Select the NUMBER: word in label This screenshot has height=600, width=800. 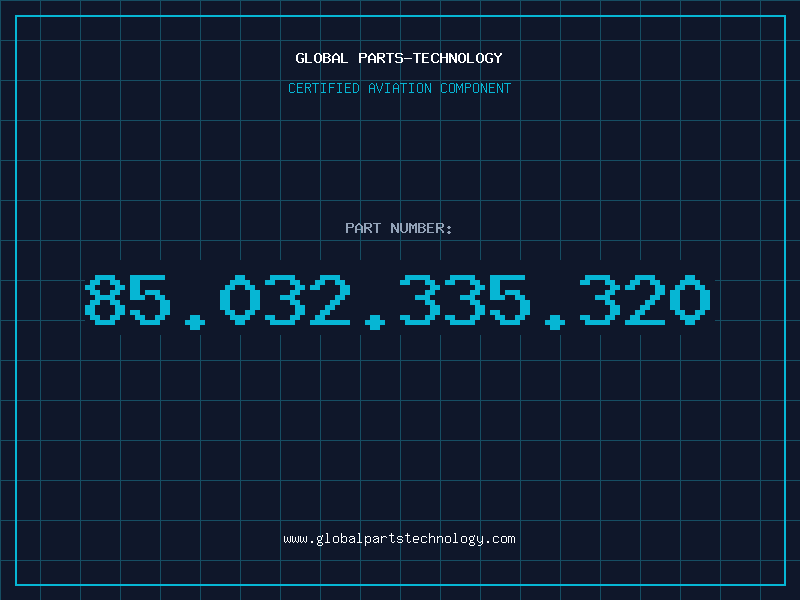(x=421, y=228)
